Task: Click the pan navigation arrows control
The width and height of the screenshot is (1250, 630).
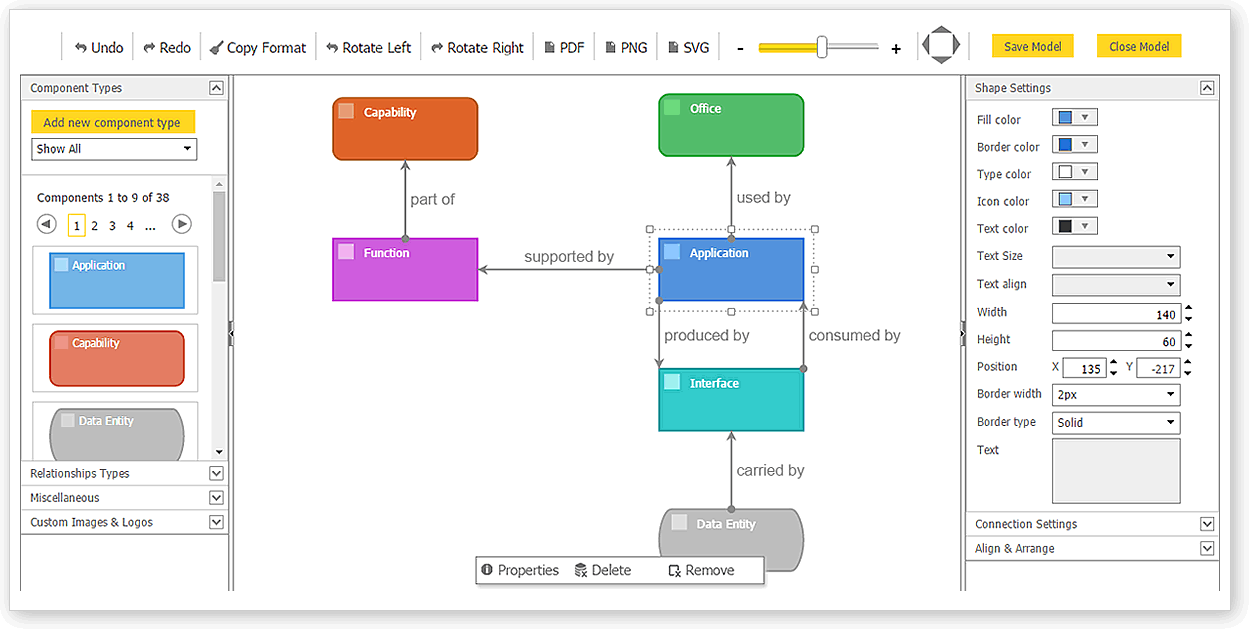Action: (x=941, y=45)
